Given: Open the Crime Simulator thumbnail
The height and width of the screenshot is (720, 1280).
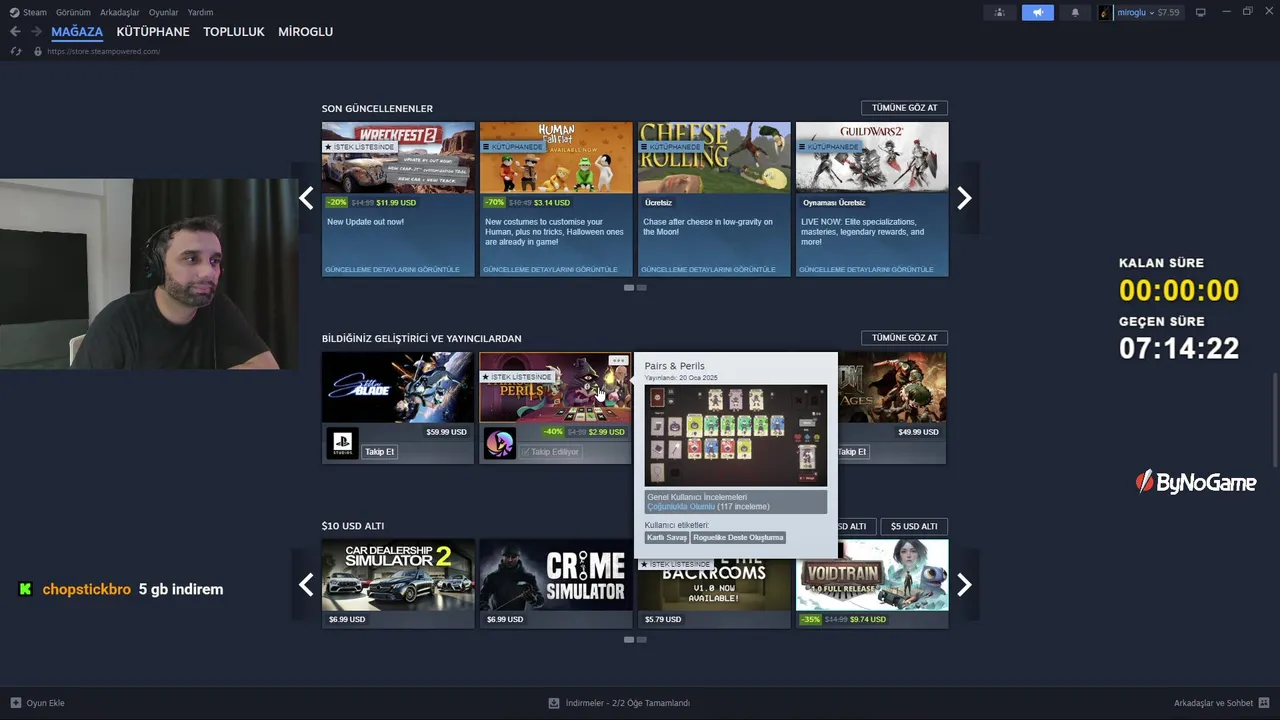Looking at the screenshot, I should click(x=556, y=575).
